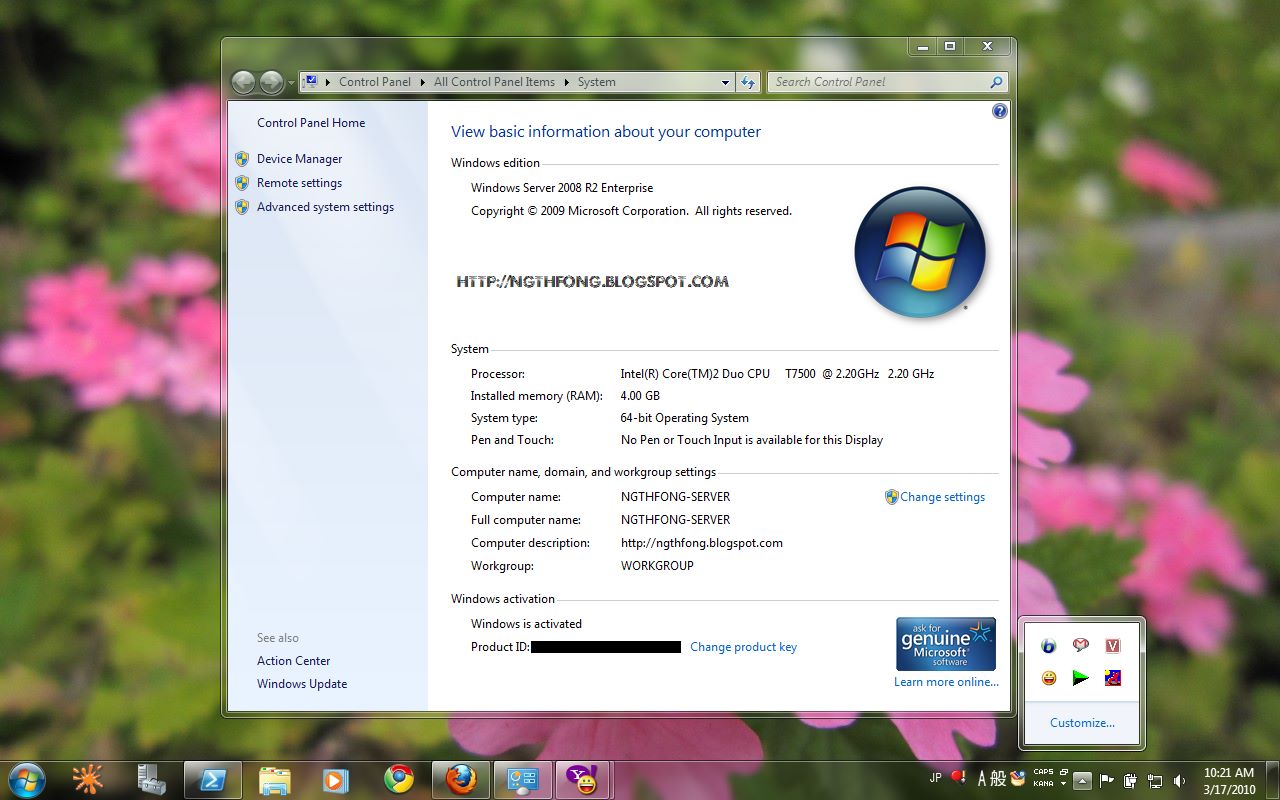
Task: Click the address bar refresh icon
Action: [x=748, y=82]
